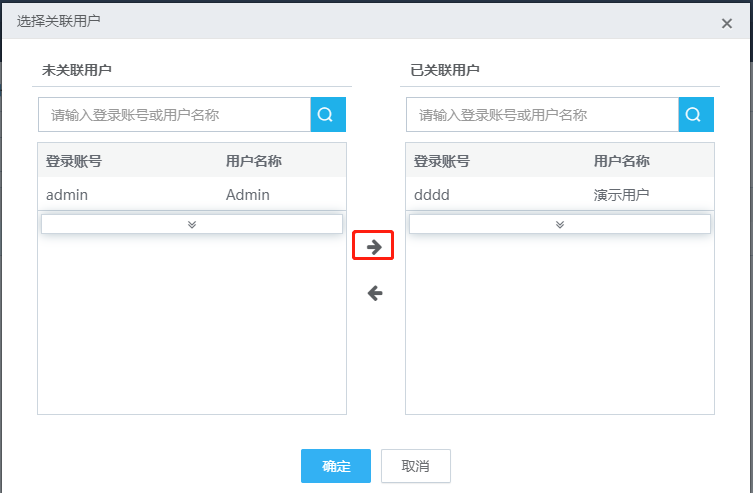Move selected user left with arrow button
Viewport: 753px width, 493px height.
tap(375, 293)
